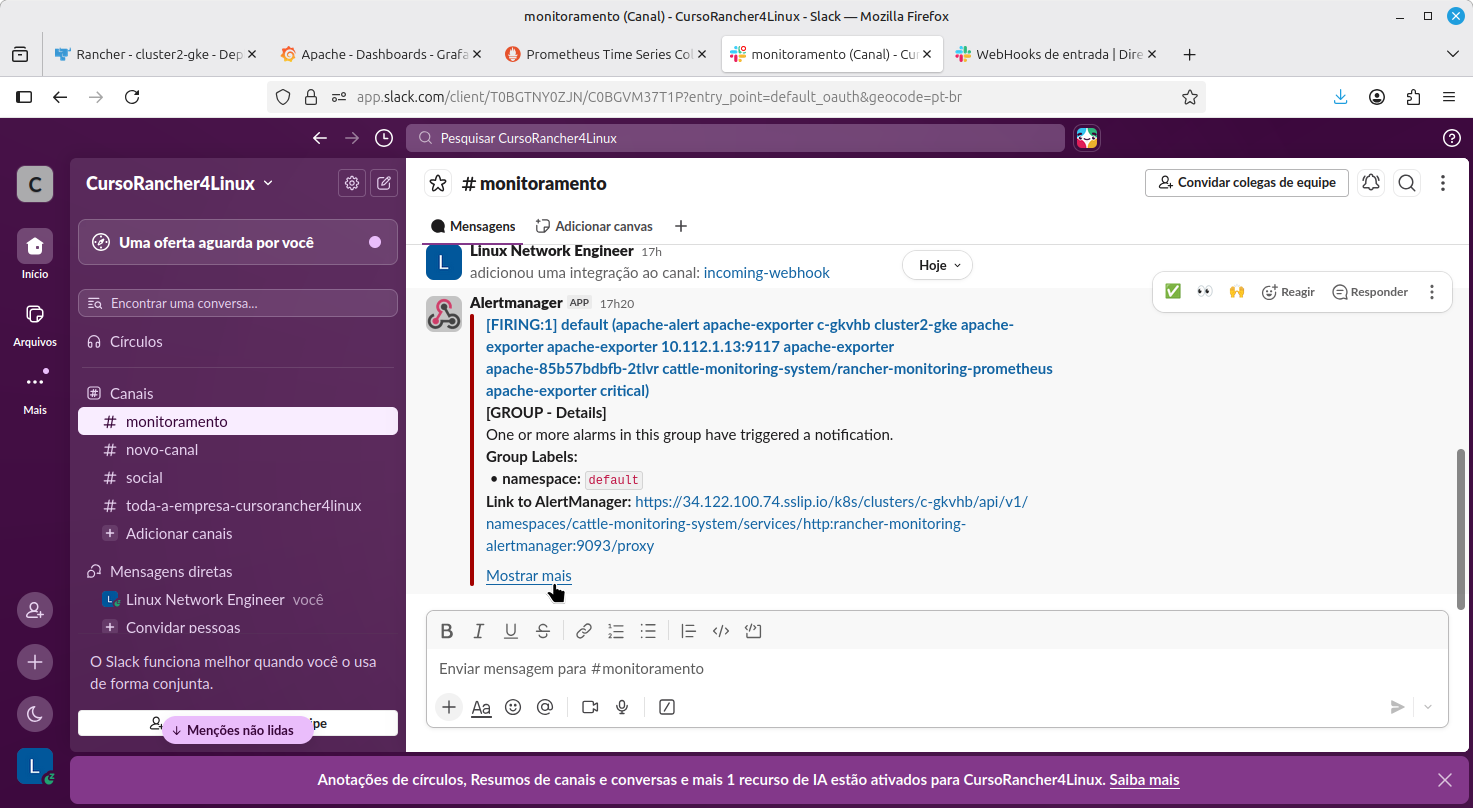Open channel notification settings bell

coord(1371,183)
